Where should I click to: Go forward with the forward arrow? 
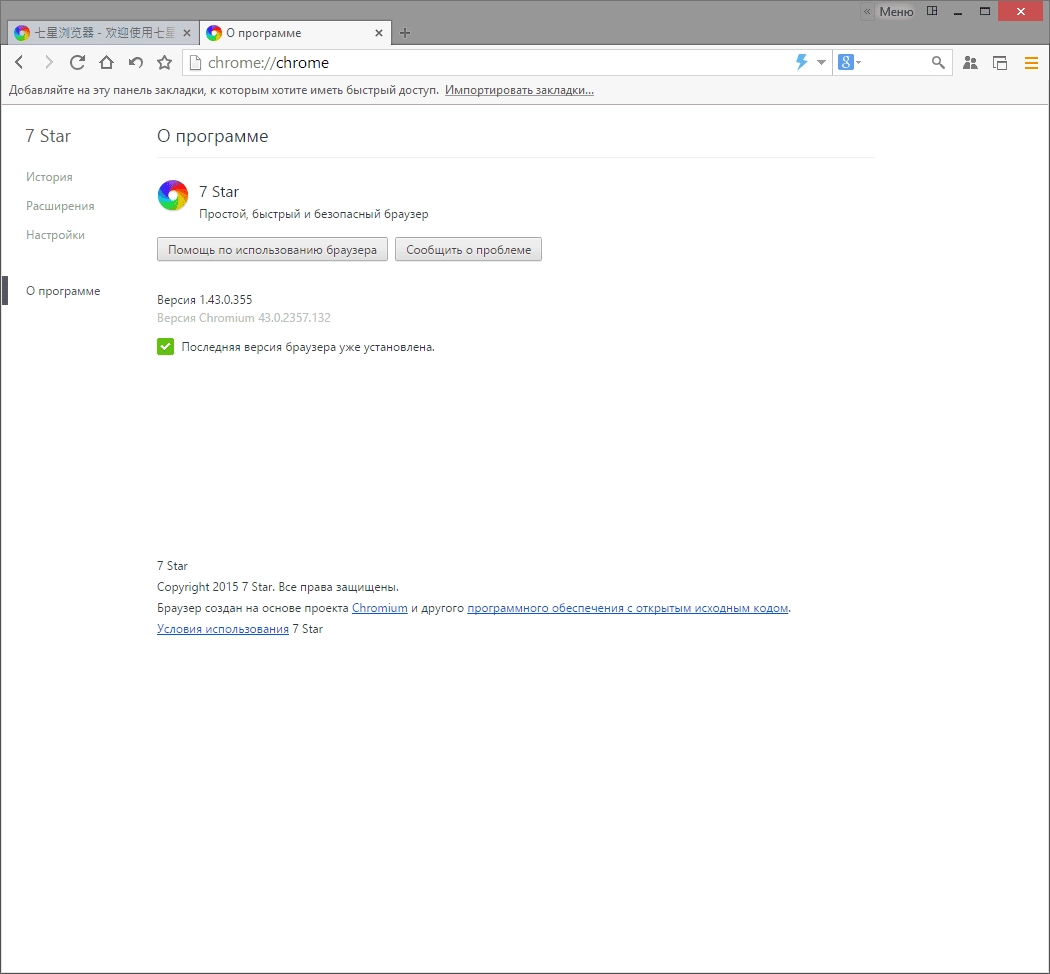tap(48, 62)
